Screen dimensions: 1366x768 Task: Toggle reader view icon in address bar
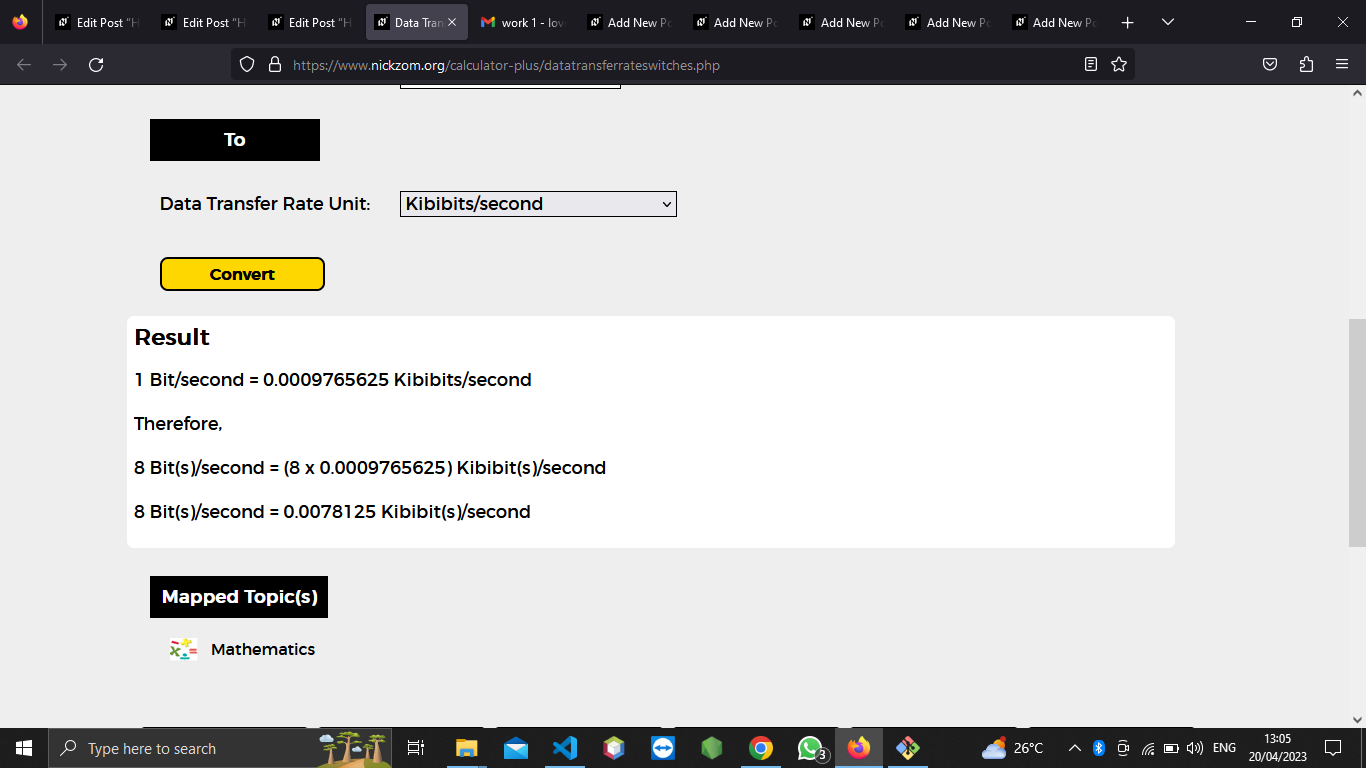(x=1091, y=65)
